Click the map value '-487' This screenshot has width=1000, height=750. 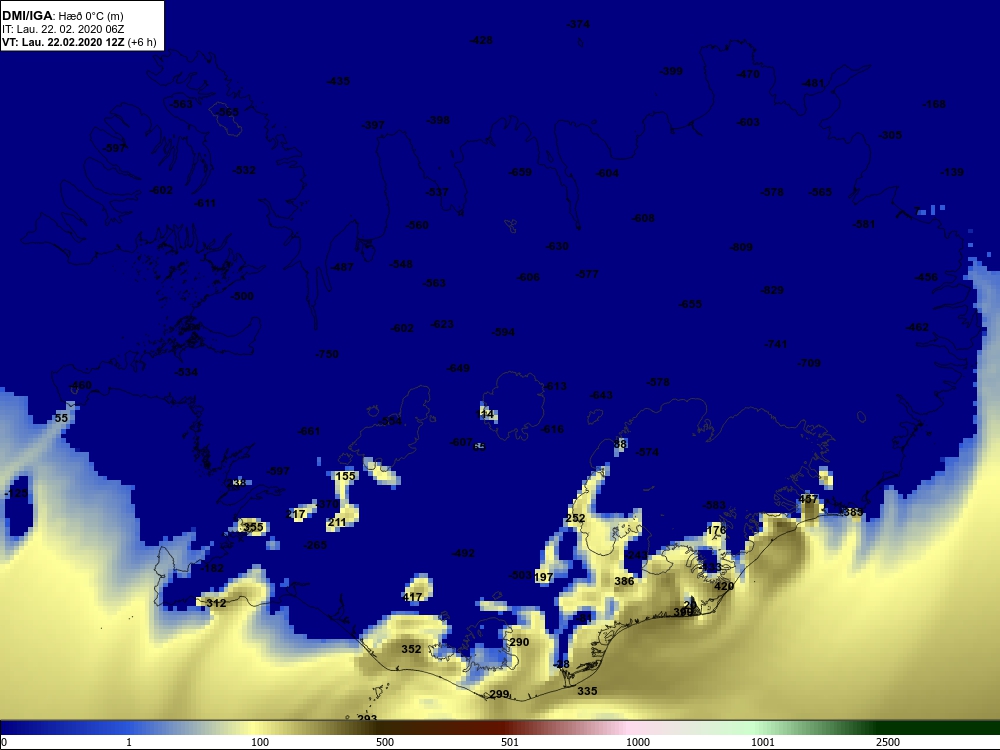coord(342,267)
